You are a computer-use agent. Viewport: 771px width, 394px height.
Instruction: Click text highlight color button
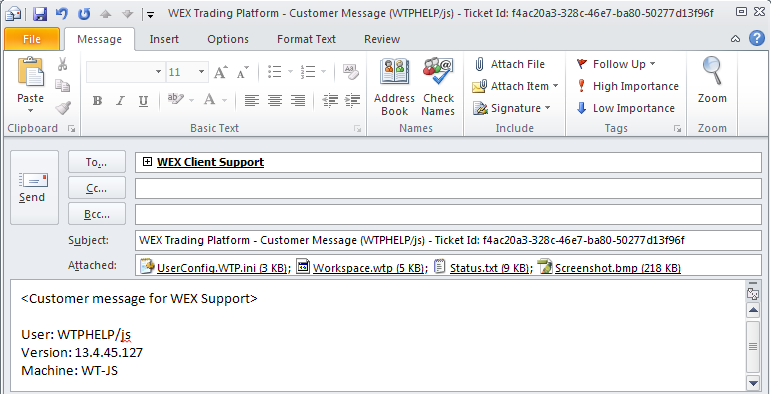[x=175, y=100]
